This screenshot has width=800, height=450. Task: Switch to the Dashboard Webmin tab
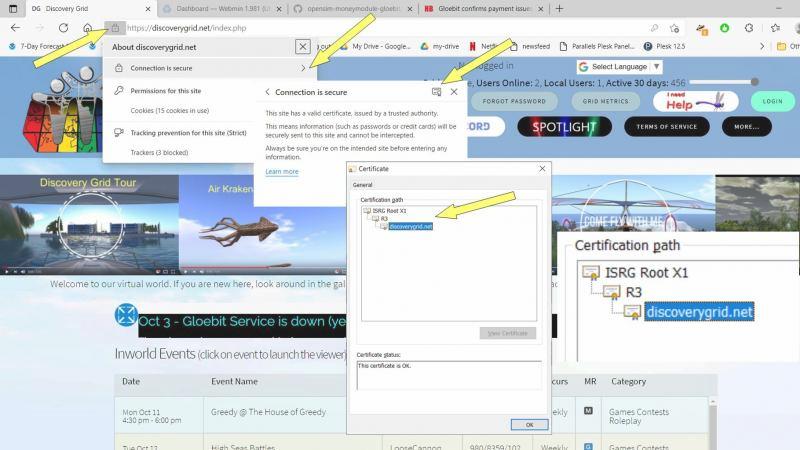(223, 9)
